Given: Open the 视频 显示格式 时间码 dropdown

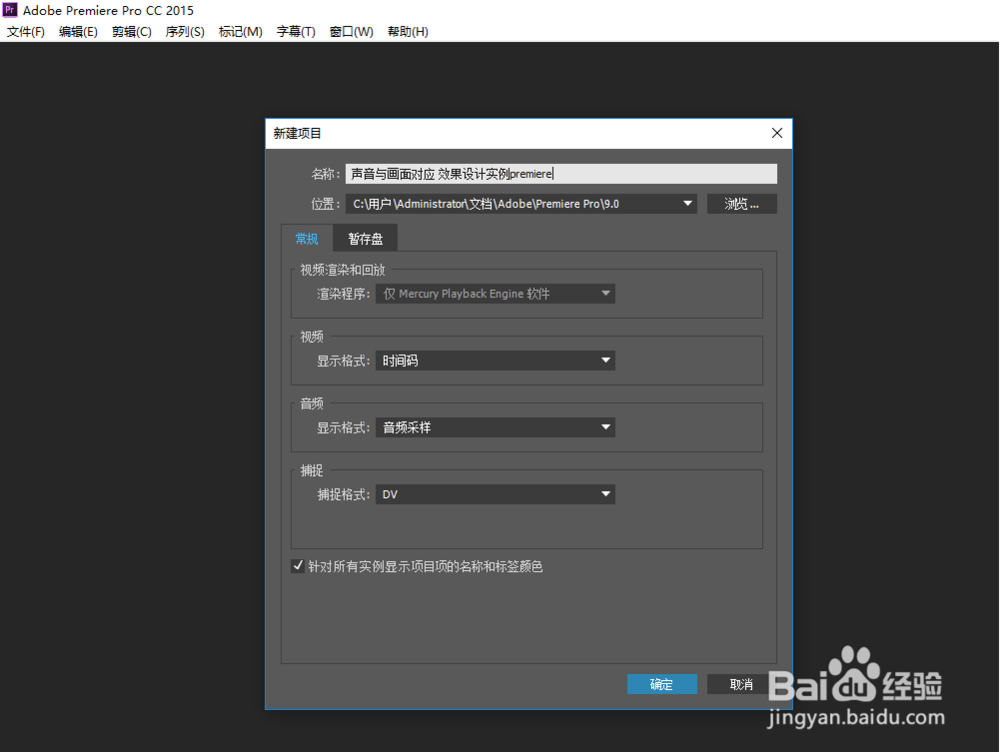Looking at the screenshot, I should tap(495, 360).
